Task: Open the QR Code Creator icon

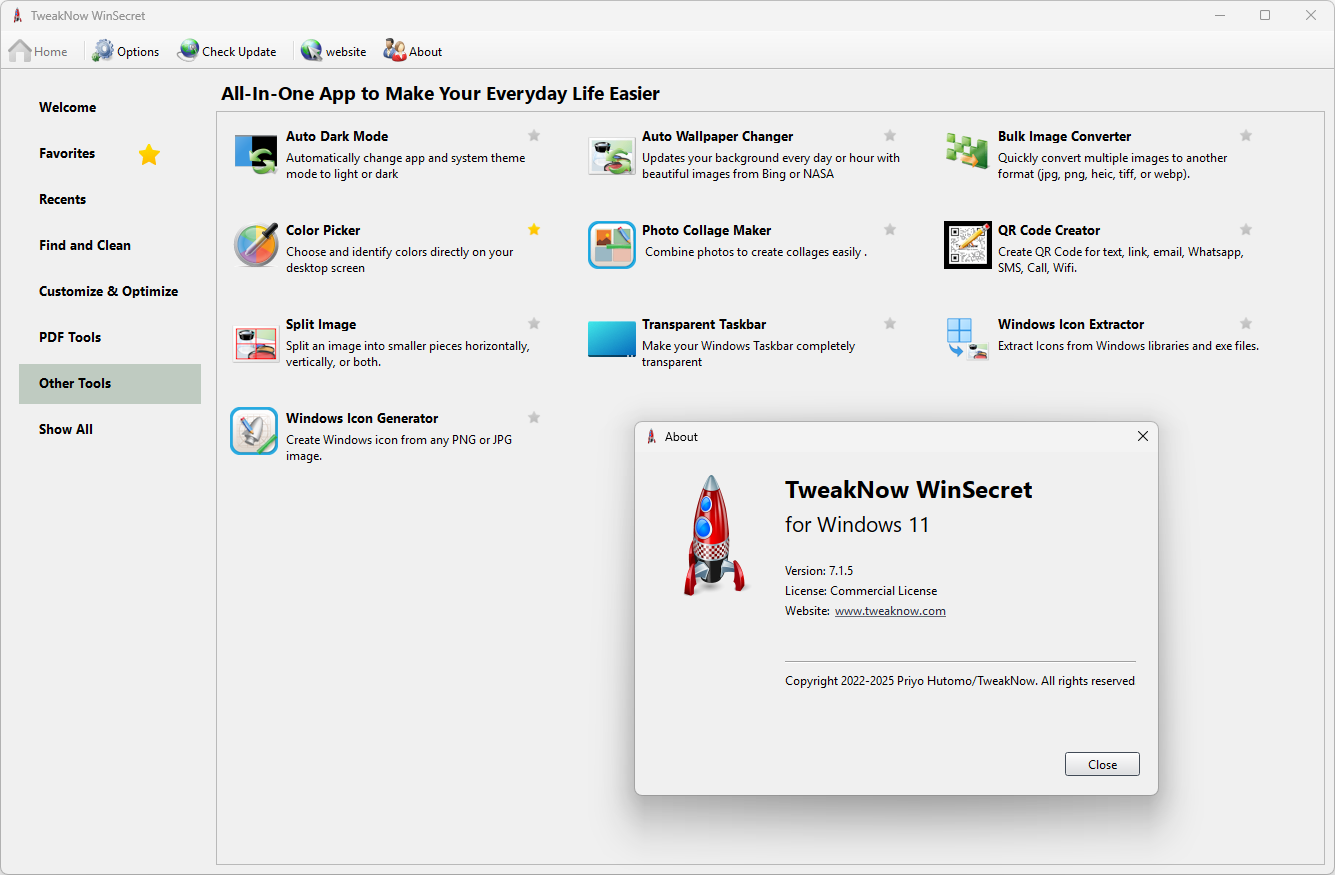Action: pyautogui.click(x=968, y=245)
